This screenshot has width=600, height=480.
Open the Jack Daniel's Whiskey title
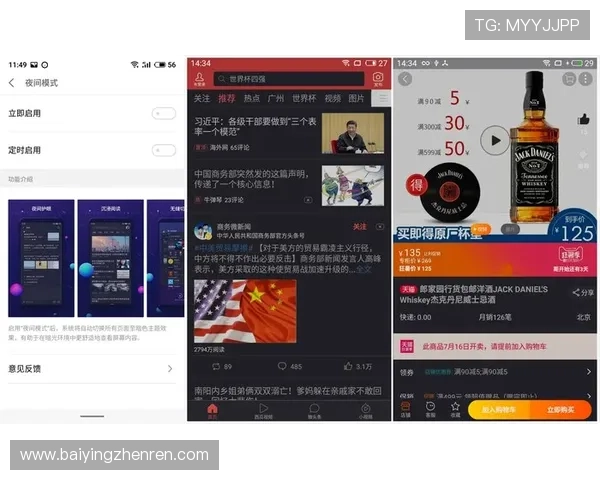474,294
